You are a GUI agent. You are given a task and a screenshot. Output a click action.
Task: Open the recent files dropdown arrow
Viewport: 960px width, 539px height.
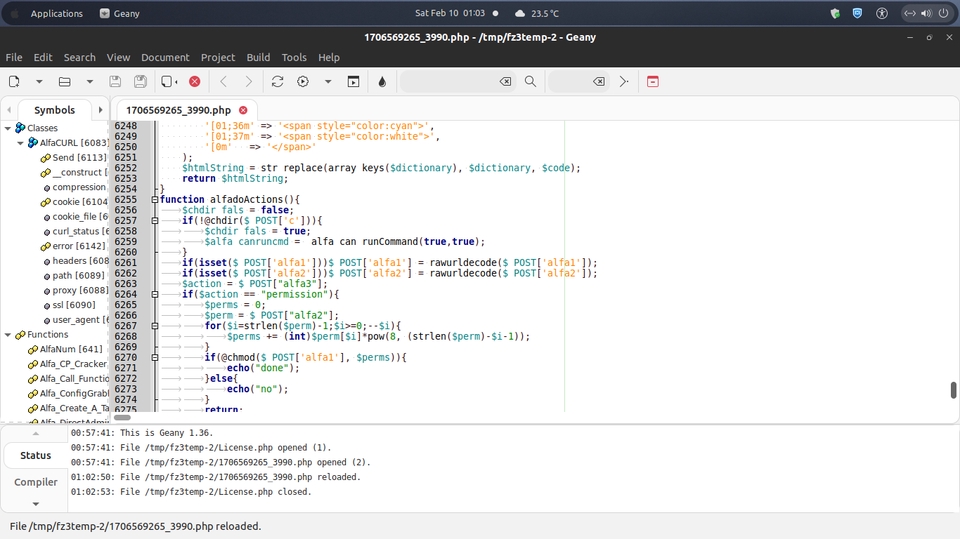pyautogui.click(x=89, y=81)
